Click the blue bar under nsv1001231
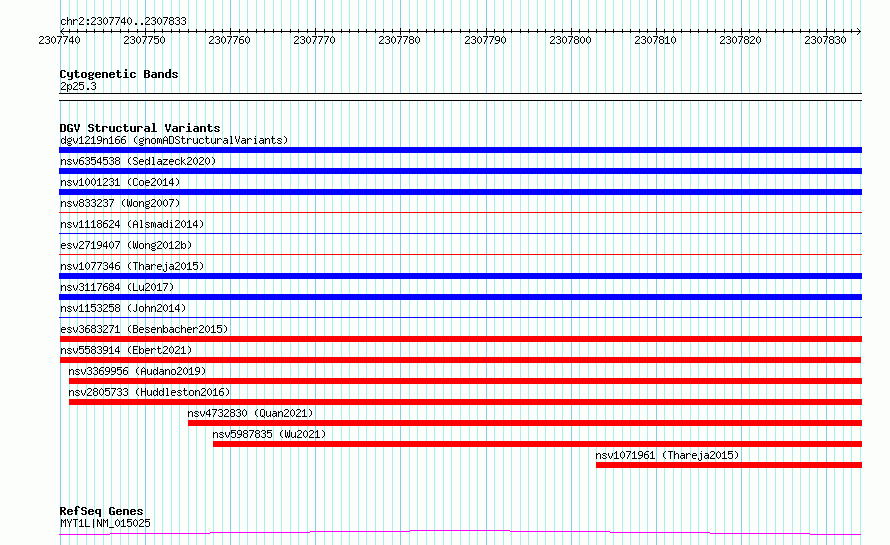Screen dimensions: 890x545 [460, 192]
